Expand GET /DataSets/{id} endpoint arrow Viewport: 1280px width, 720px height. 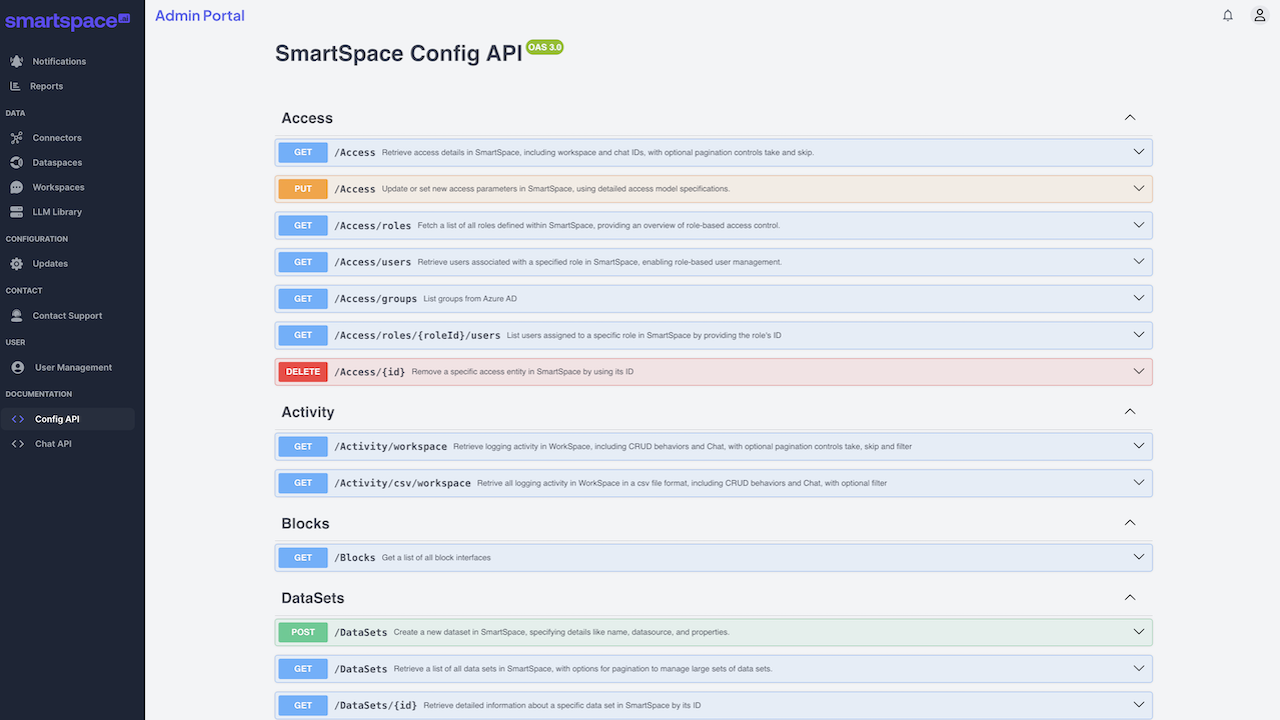tap(1138, 705)
